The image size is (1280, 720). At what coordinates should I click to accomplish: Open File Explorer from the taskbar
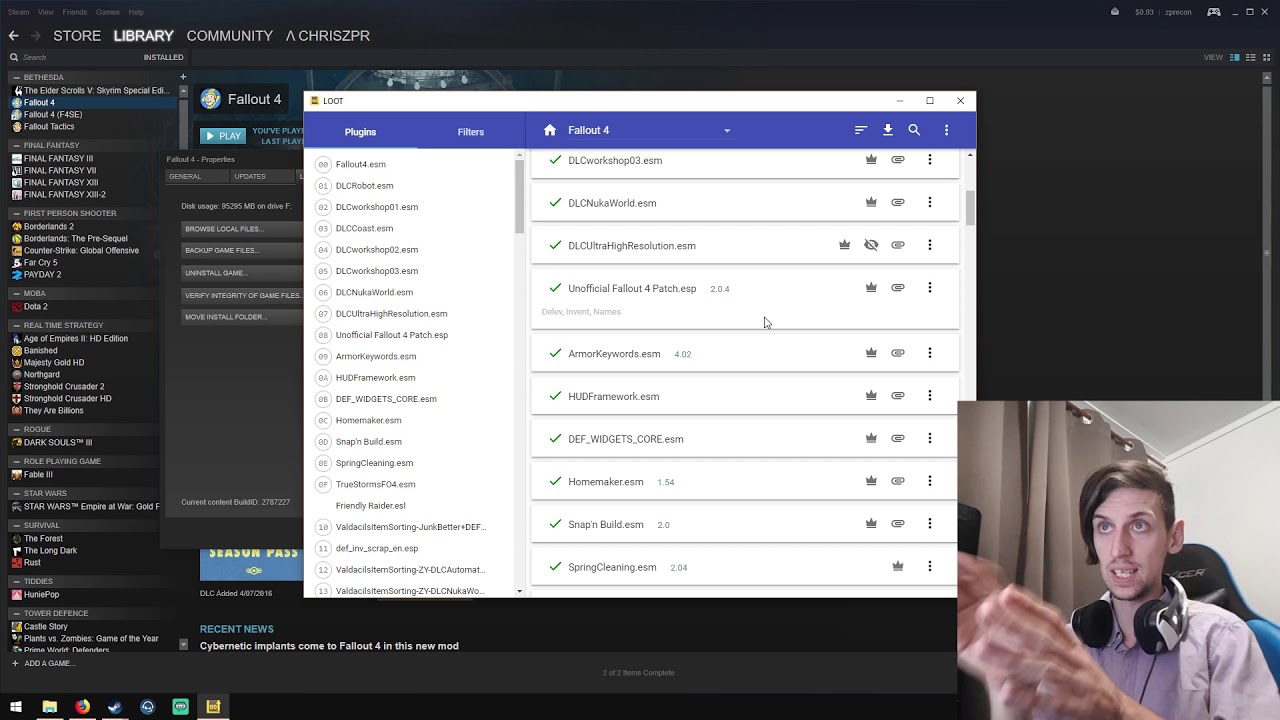point(49,707)
